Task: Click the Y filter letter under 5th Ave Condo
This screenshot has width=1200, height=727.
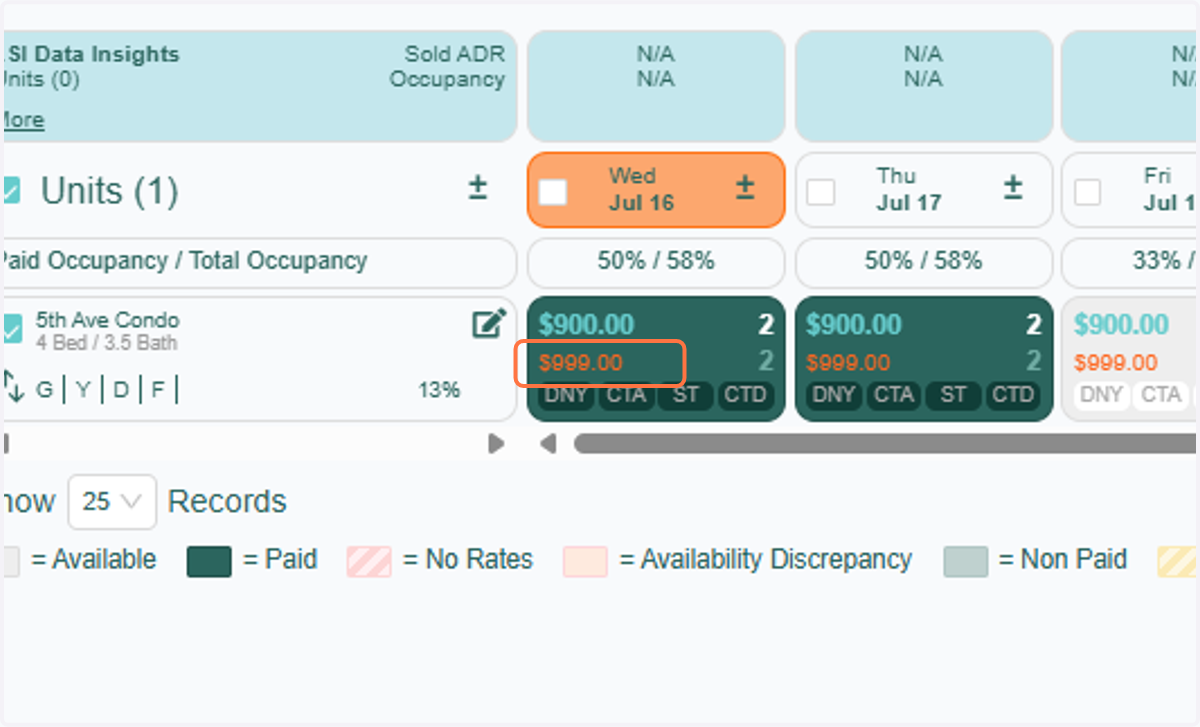Action: (x=82, y=390)
